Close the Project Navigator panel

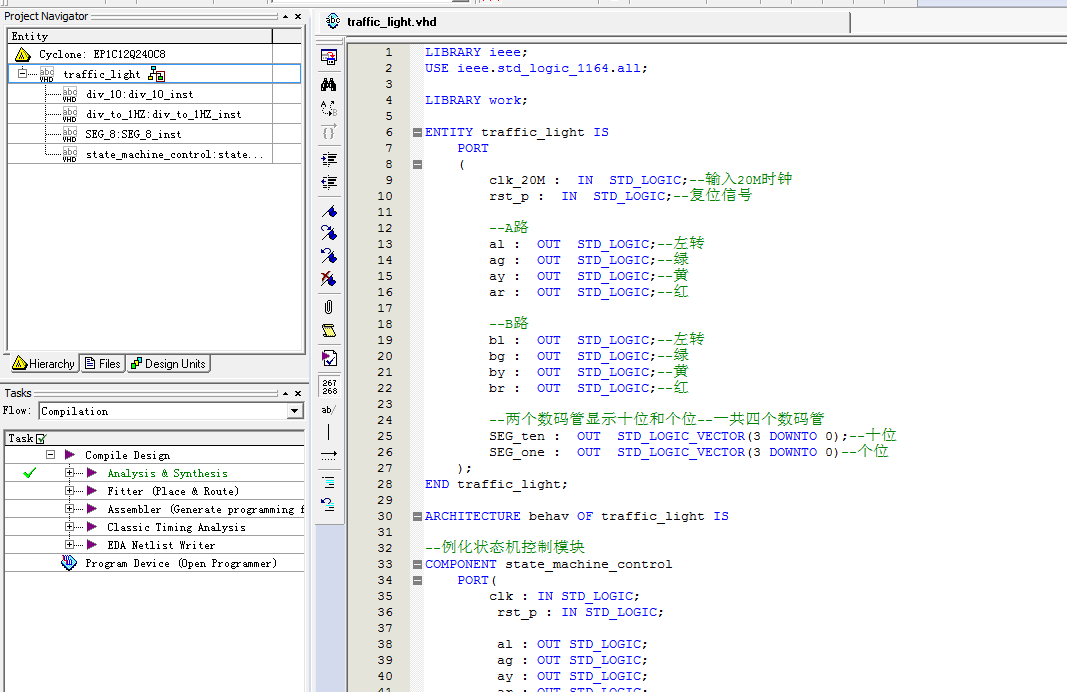(297, 16)
